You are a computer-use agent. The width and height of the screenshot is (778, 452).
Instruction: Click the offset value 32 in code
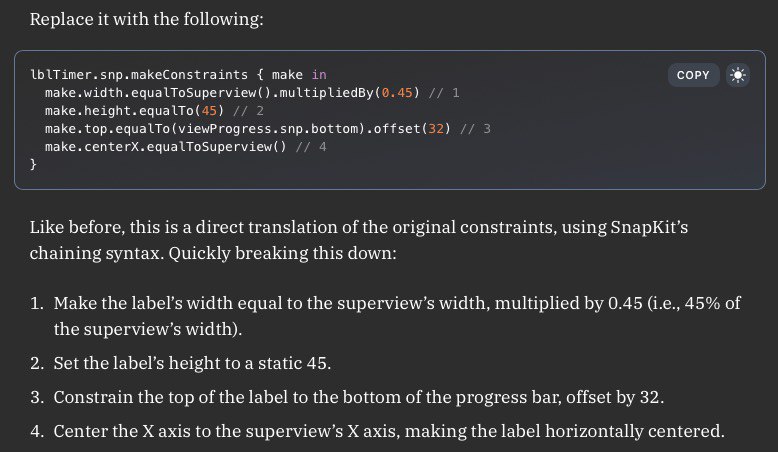pos(436,129)
